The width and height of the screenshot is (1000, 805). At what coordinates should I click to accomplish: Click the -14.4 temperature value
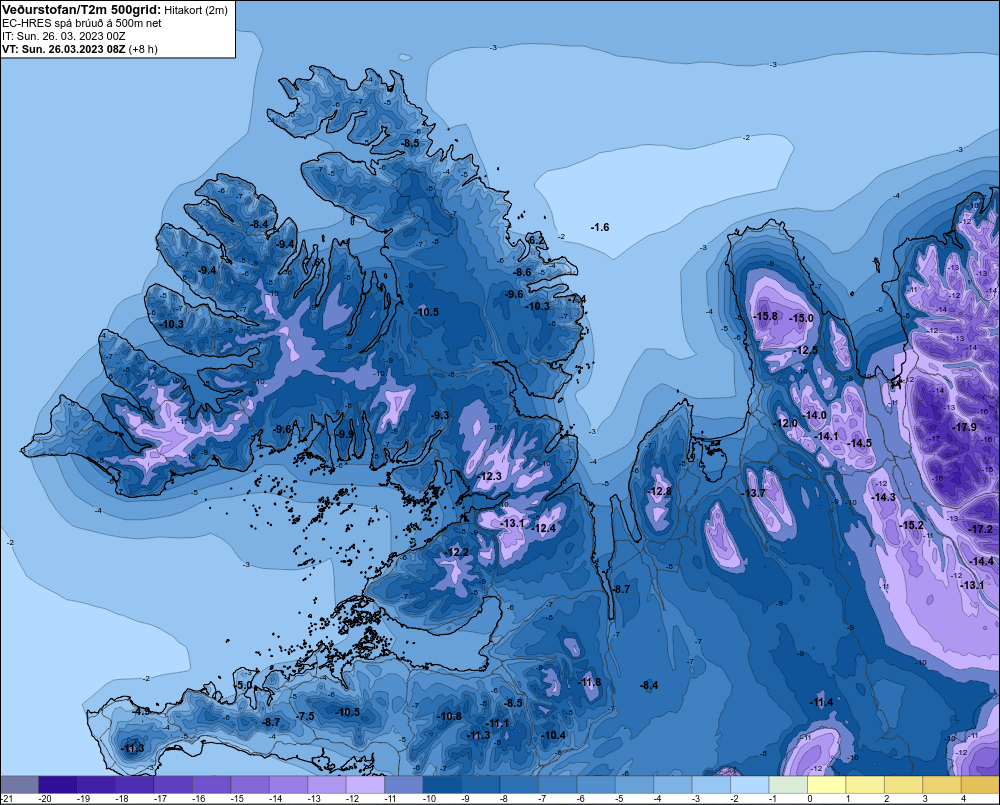[x=982, y=561]
